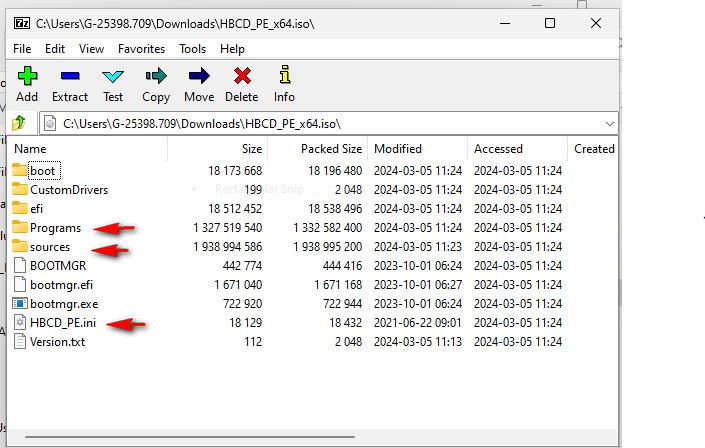Viewport: 705px width, 448px height.
Task: Sort by the Created column header
Action: (593, 149)
